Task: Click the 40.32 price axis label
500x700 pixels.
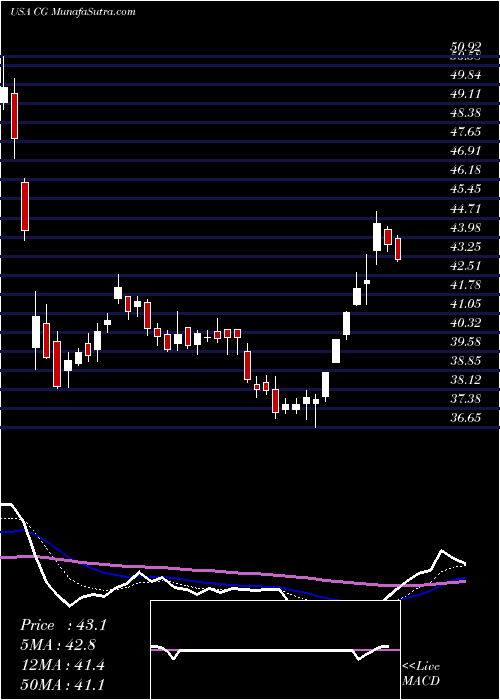Action: tap(466, 322)
